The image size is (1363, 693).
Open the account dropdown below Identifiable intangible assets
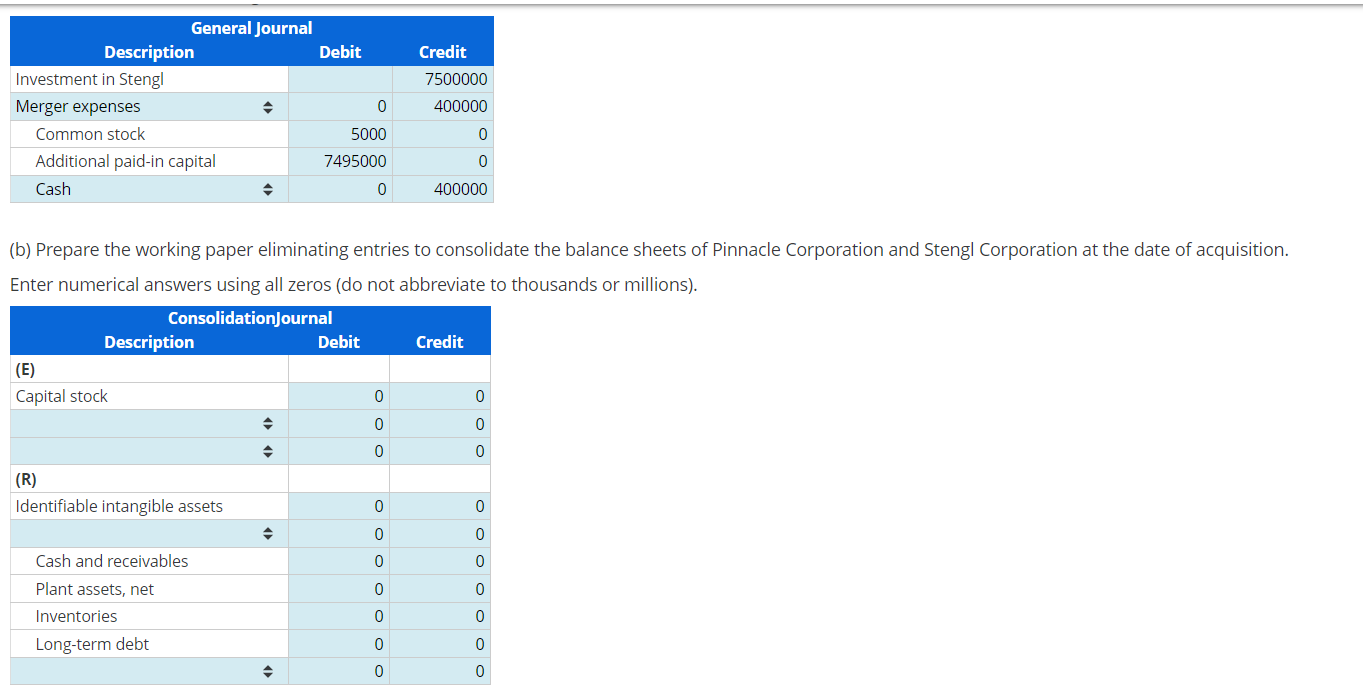[268, 533]
